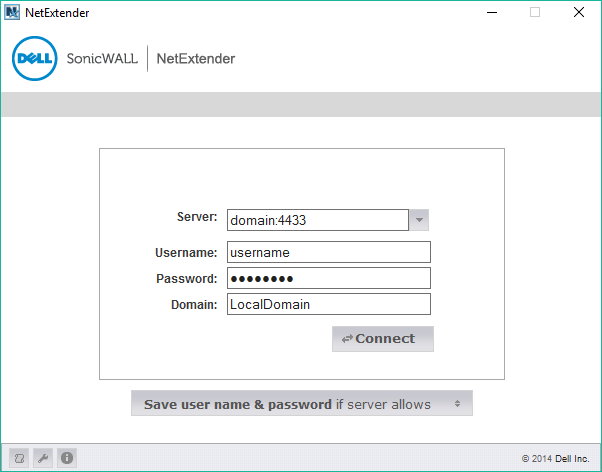
Task: Show the About info icon
Action: [67, 457]
